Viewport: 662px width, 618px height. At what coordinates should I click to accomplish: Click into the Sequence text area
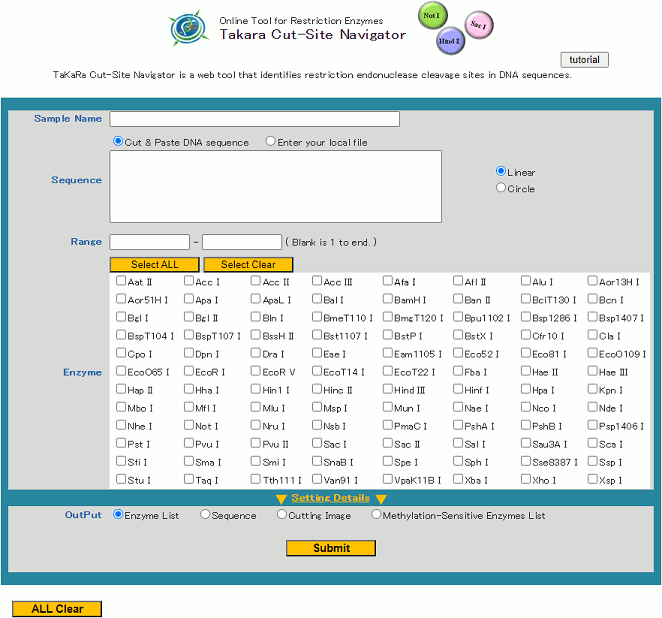pos(276,186)
